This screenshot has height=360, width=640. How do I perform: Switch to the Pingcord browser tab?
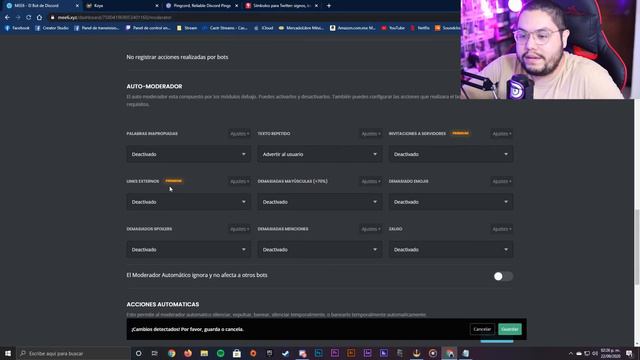[x=202, y=6]
